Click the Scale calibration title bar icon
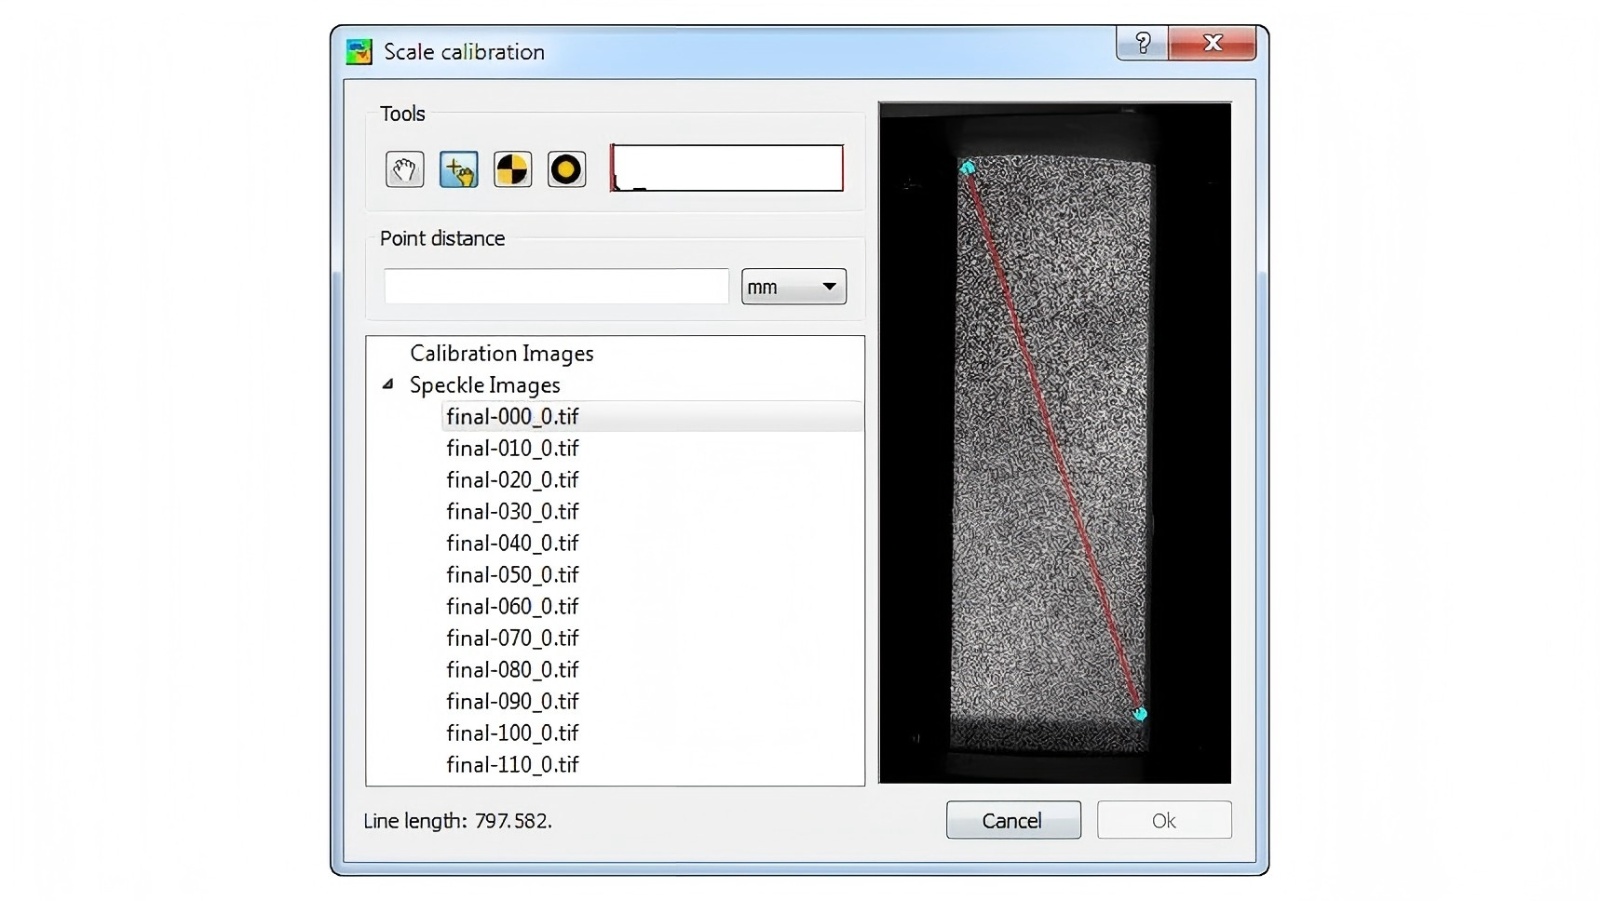Viewport: 1600px width, 901px height. (358, 51)
